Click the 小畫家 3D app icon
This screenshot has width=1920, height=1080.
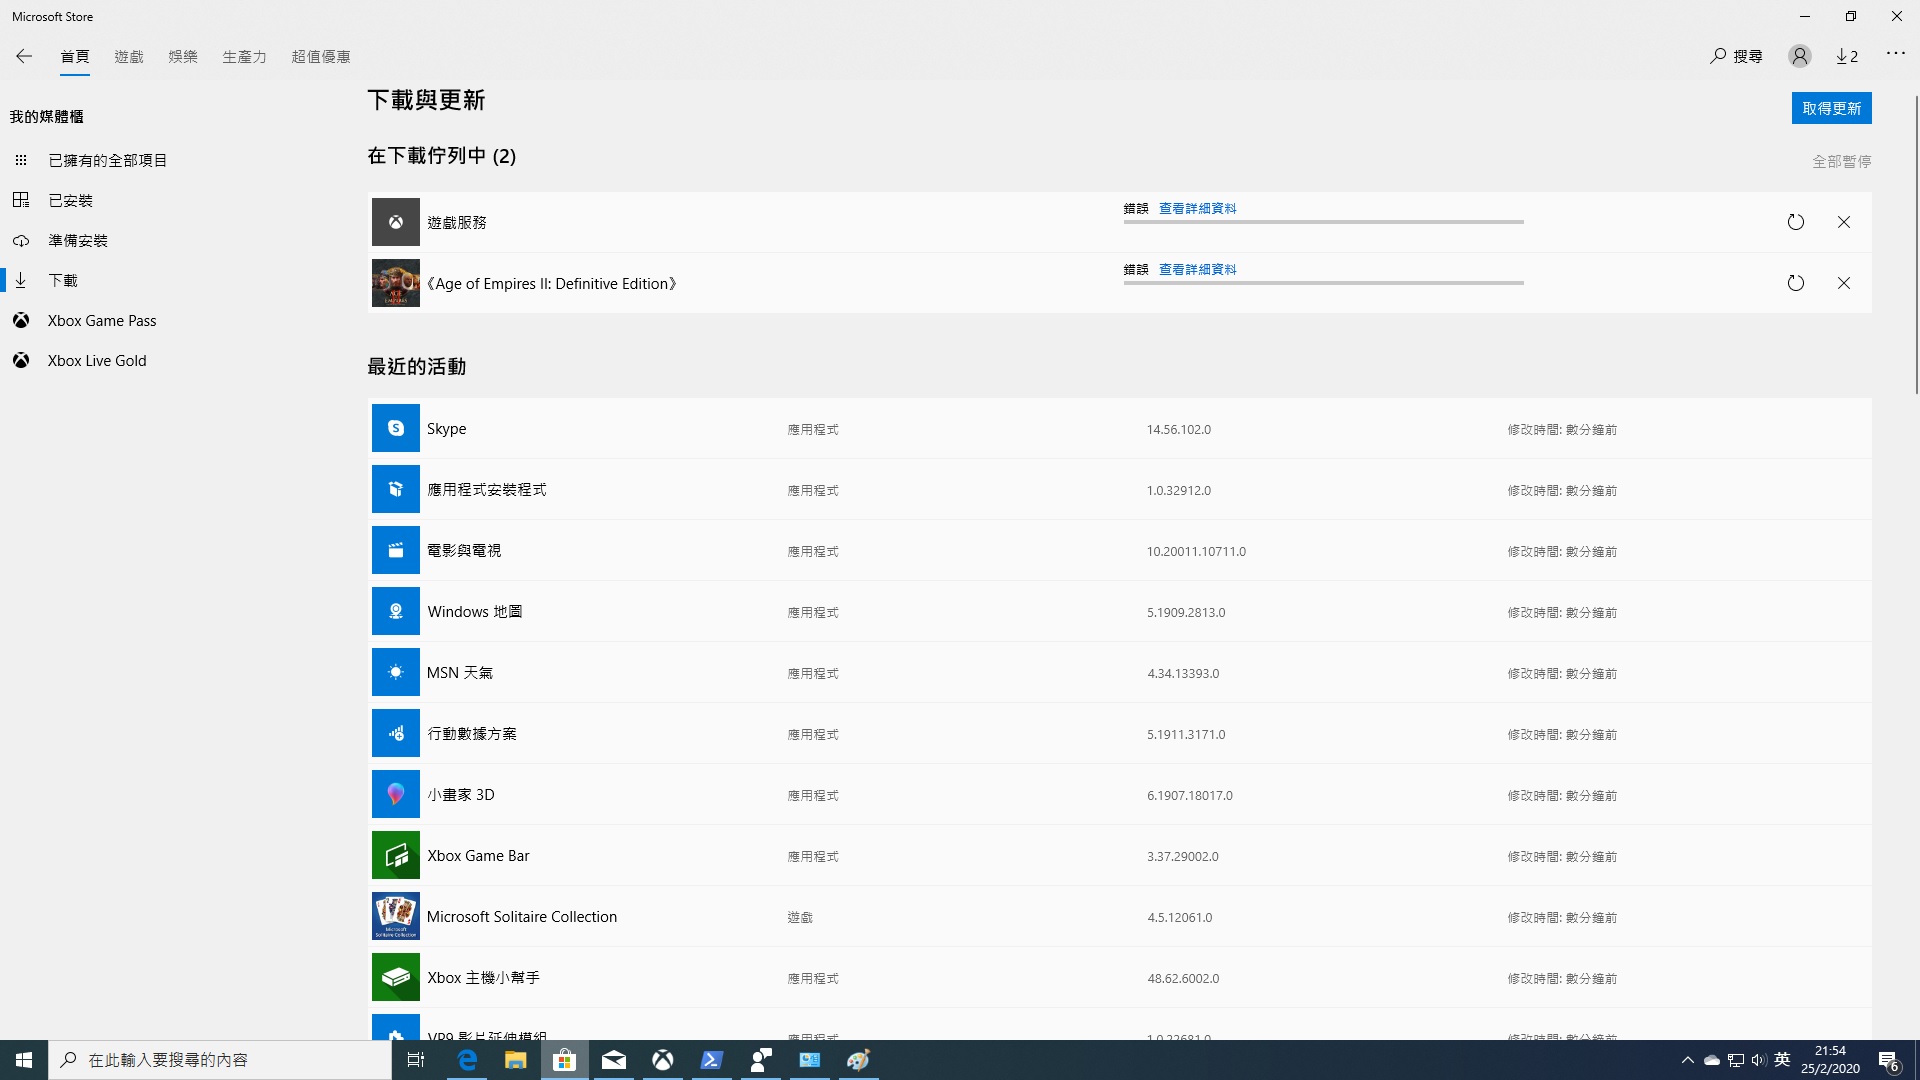pos(396,794)
